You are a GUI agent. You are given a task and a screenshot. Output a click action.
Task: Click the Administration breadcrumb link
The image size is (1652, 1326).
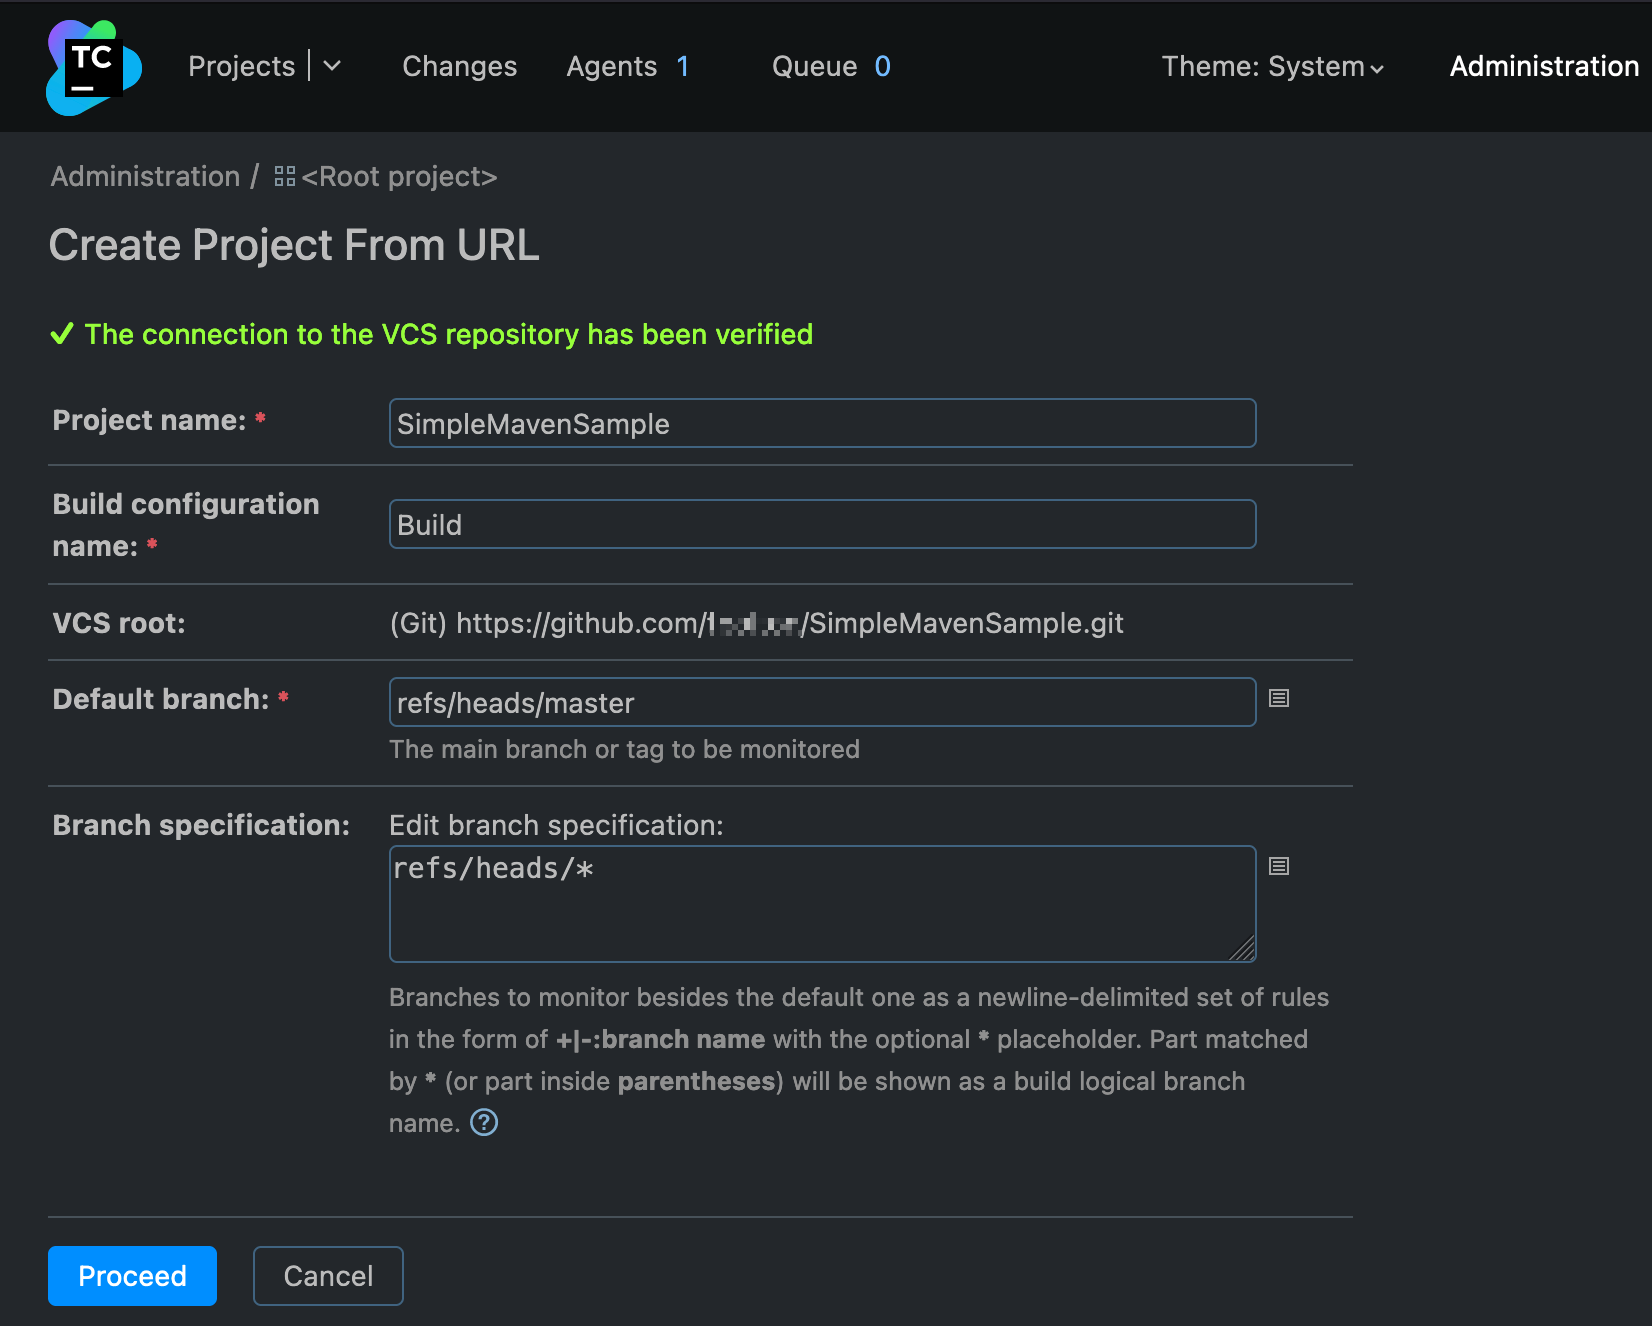pos(145,176)
